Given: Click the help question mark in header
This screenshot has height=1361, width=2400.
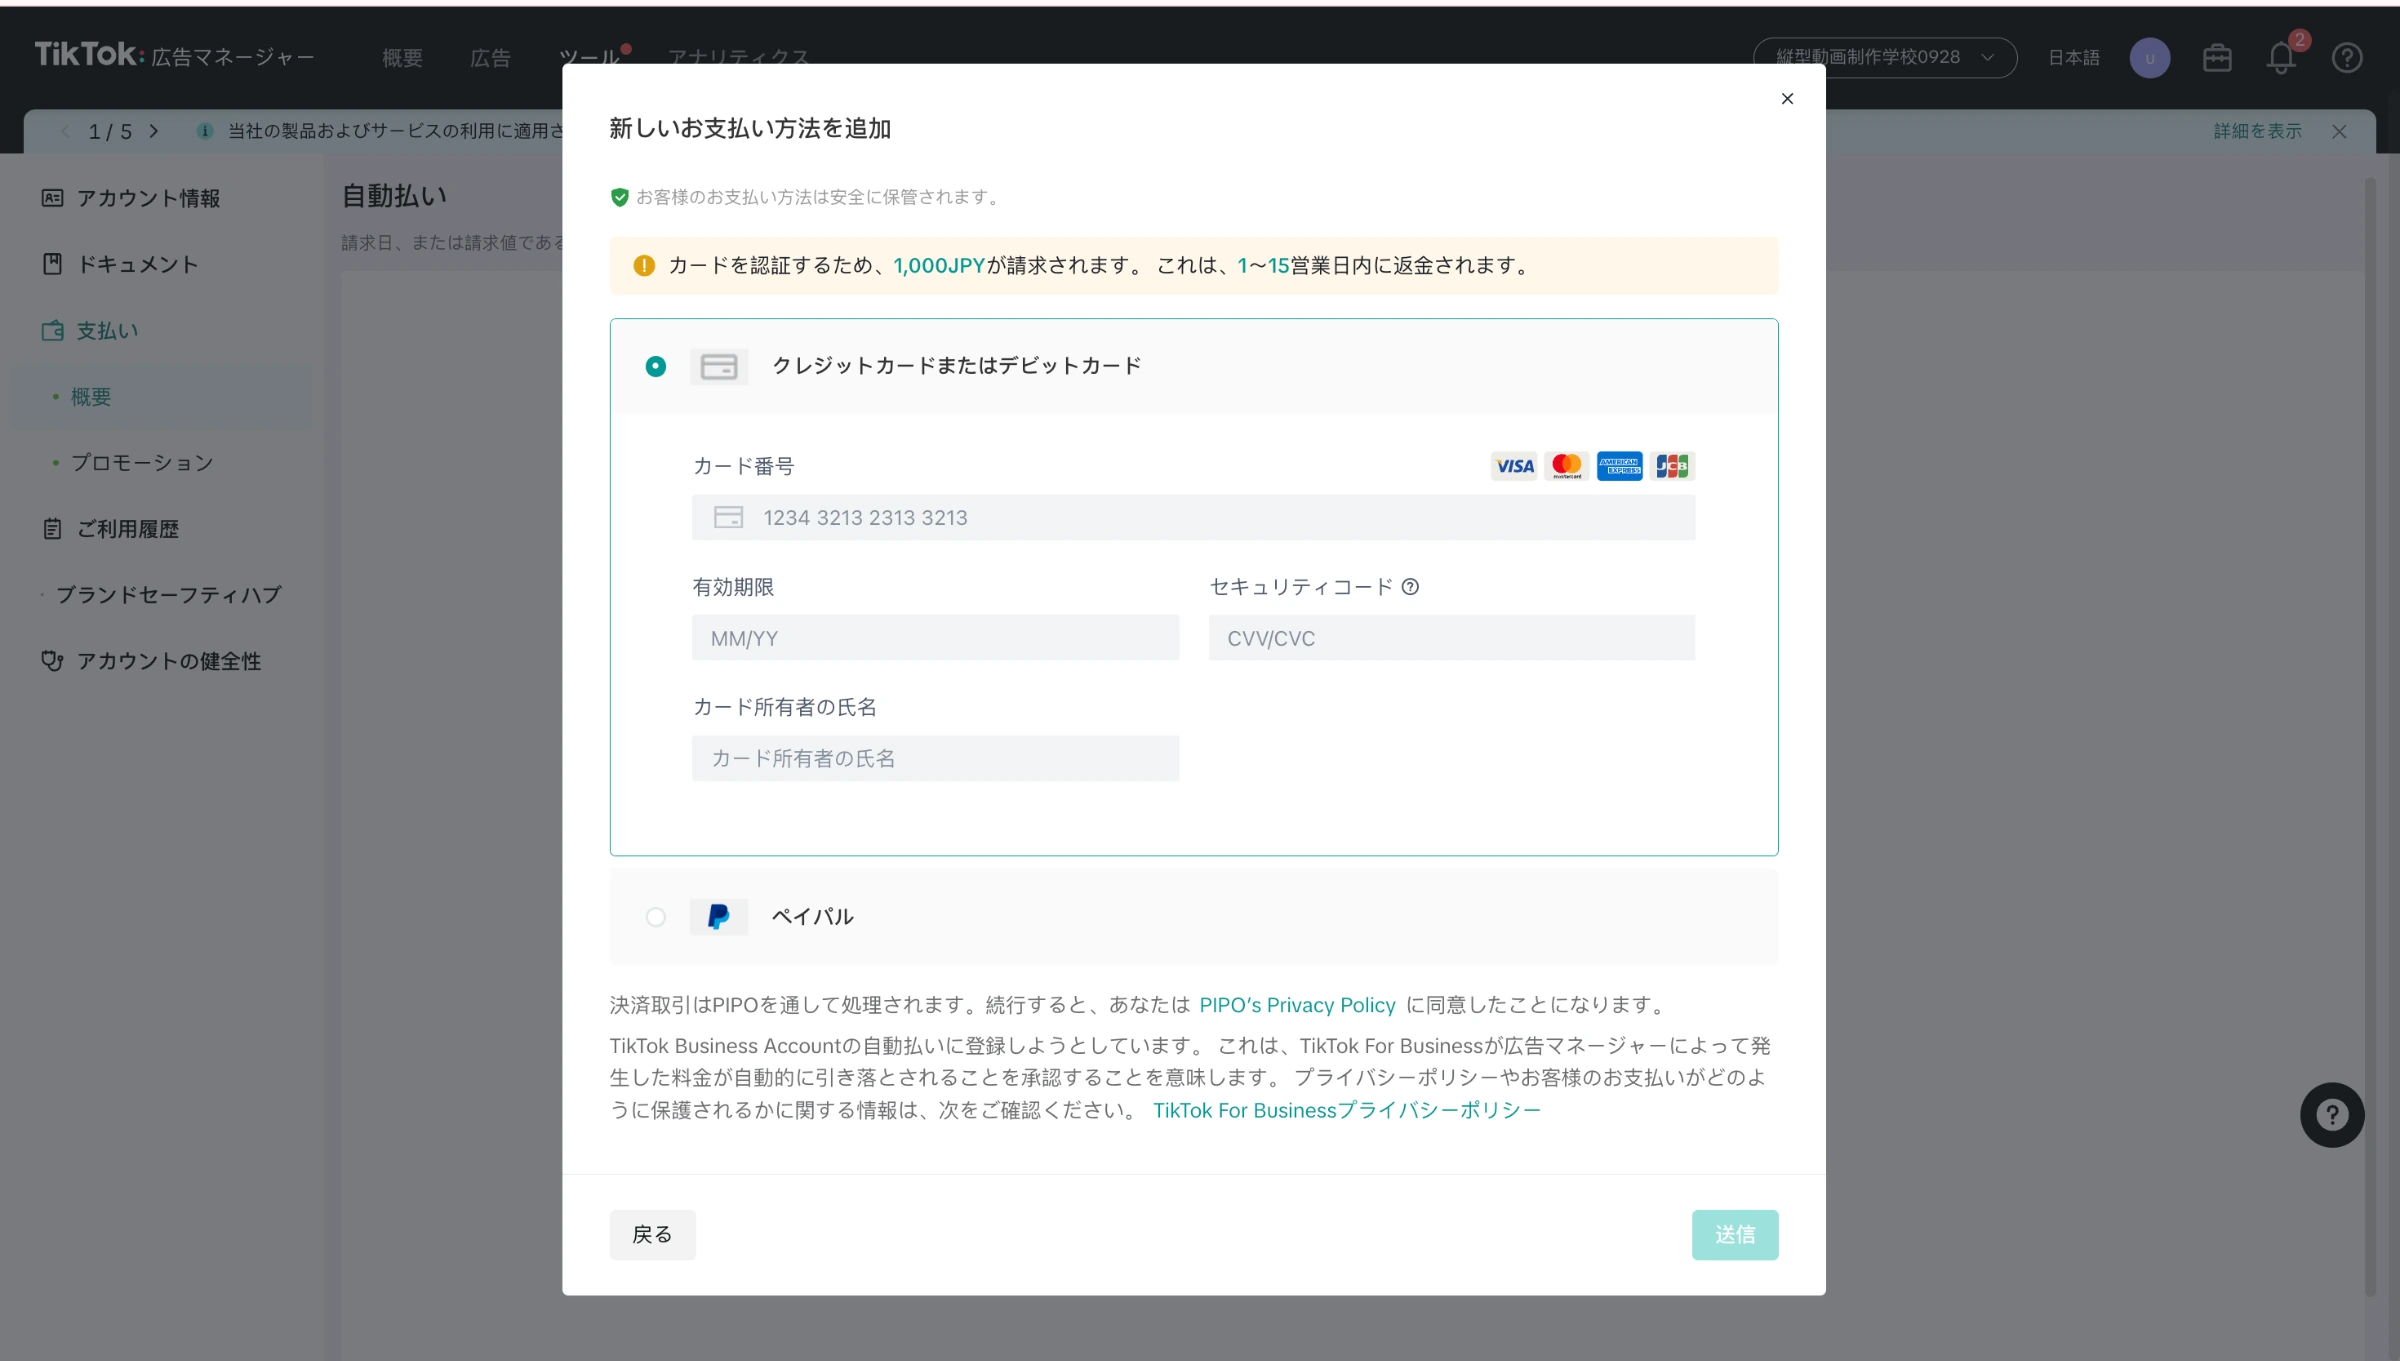Looking at the screenshot, I should click(x=2347, y=58).
